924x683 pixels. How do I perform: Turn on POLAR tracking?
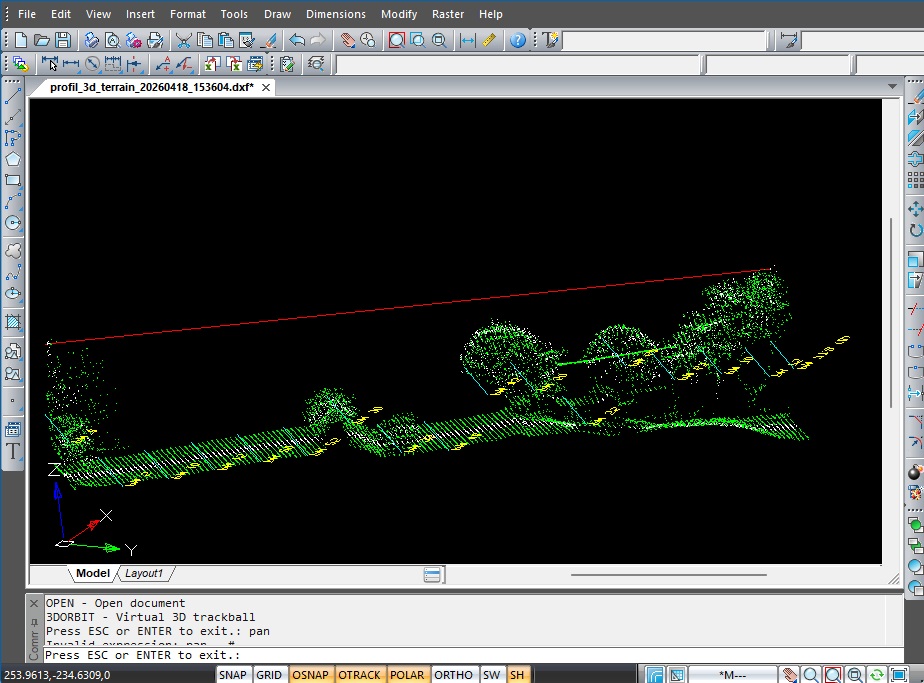pyautogui.click(x=406, y=675)
